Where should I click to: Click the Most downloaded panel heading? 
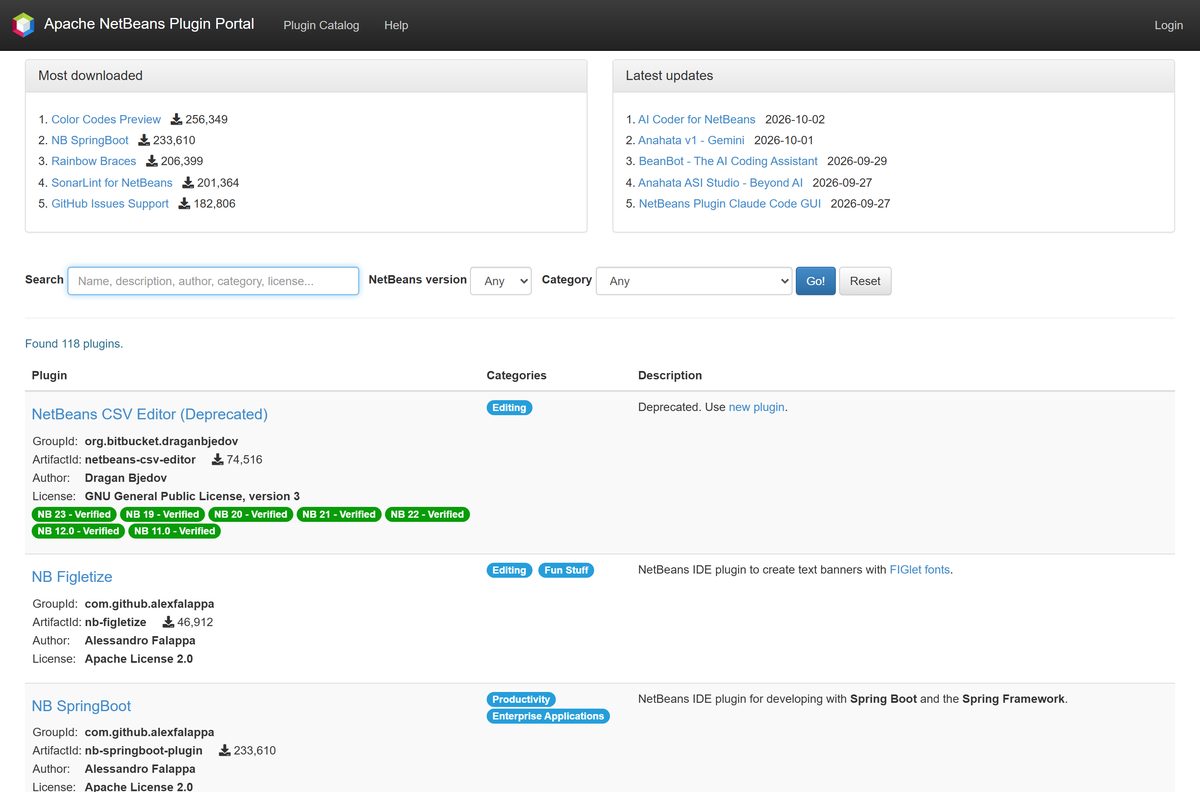[x=306, y=76]
